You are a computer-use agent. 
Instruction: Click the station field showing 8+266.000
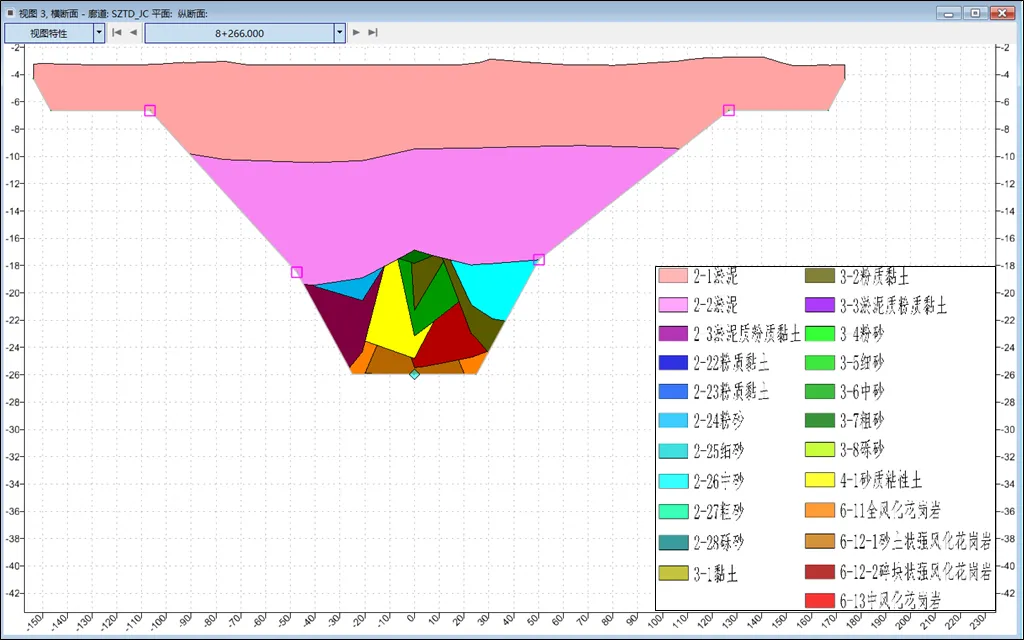coord(239,33)
